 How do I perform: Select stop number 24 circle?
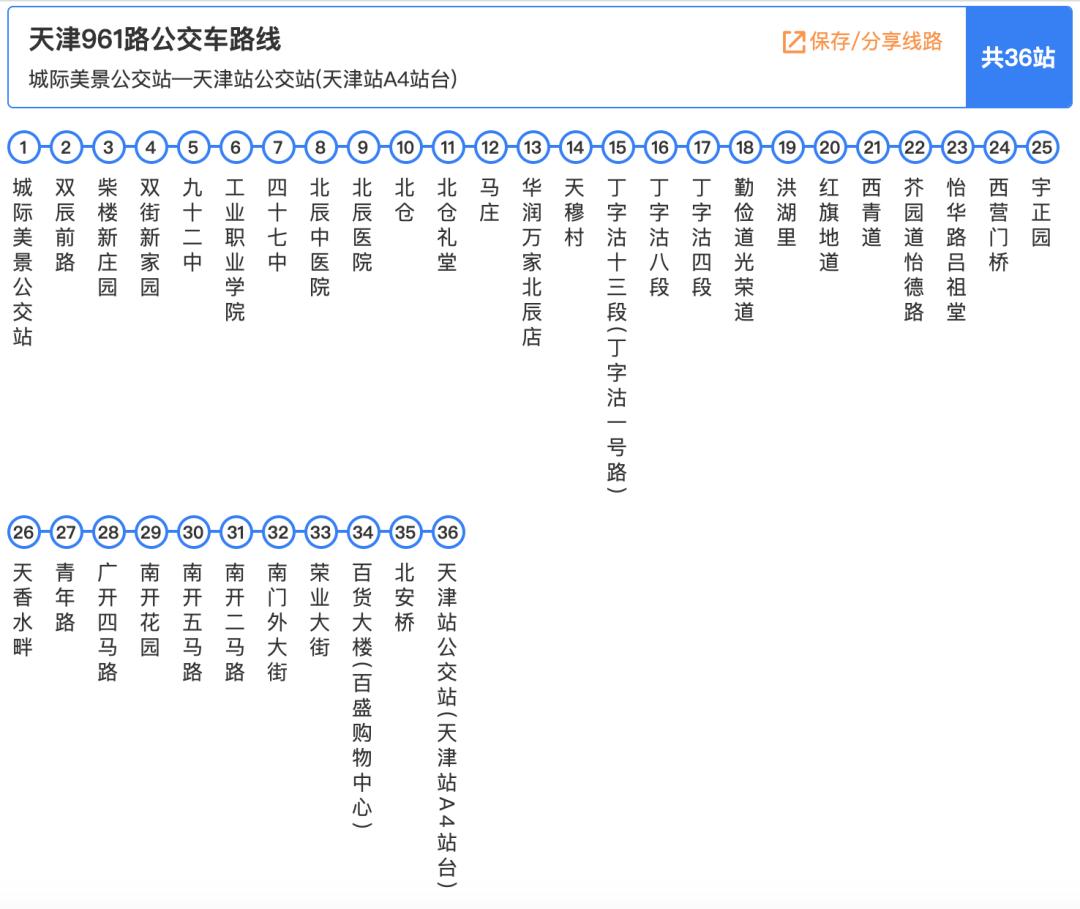[999, 147]
